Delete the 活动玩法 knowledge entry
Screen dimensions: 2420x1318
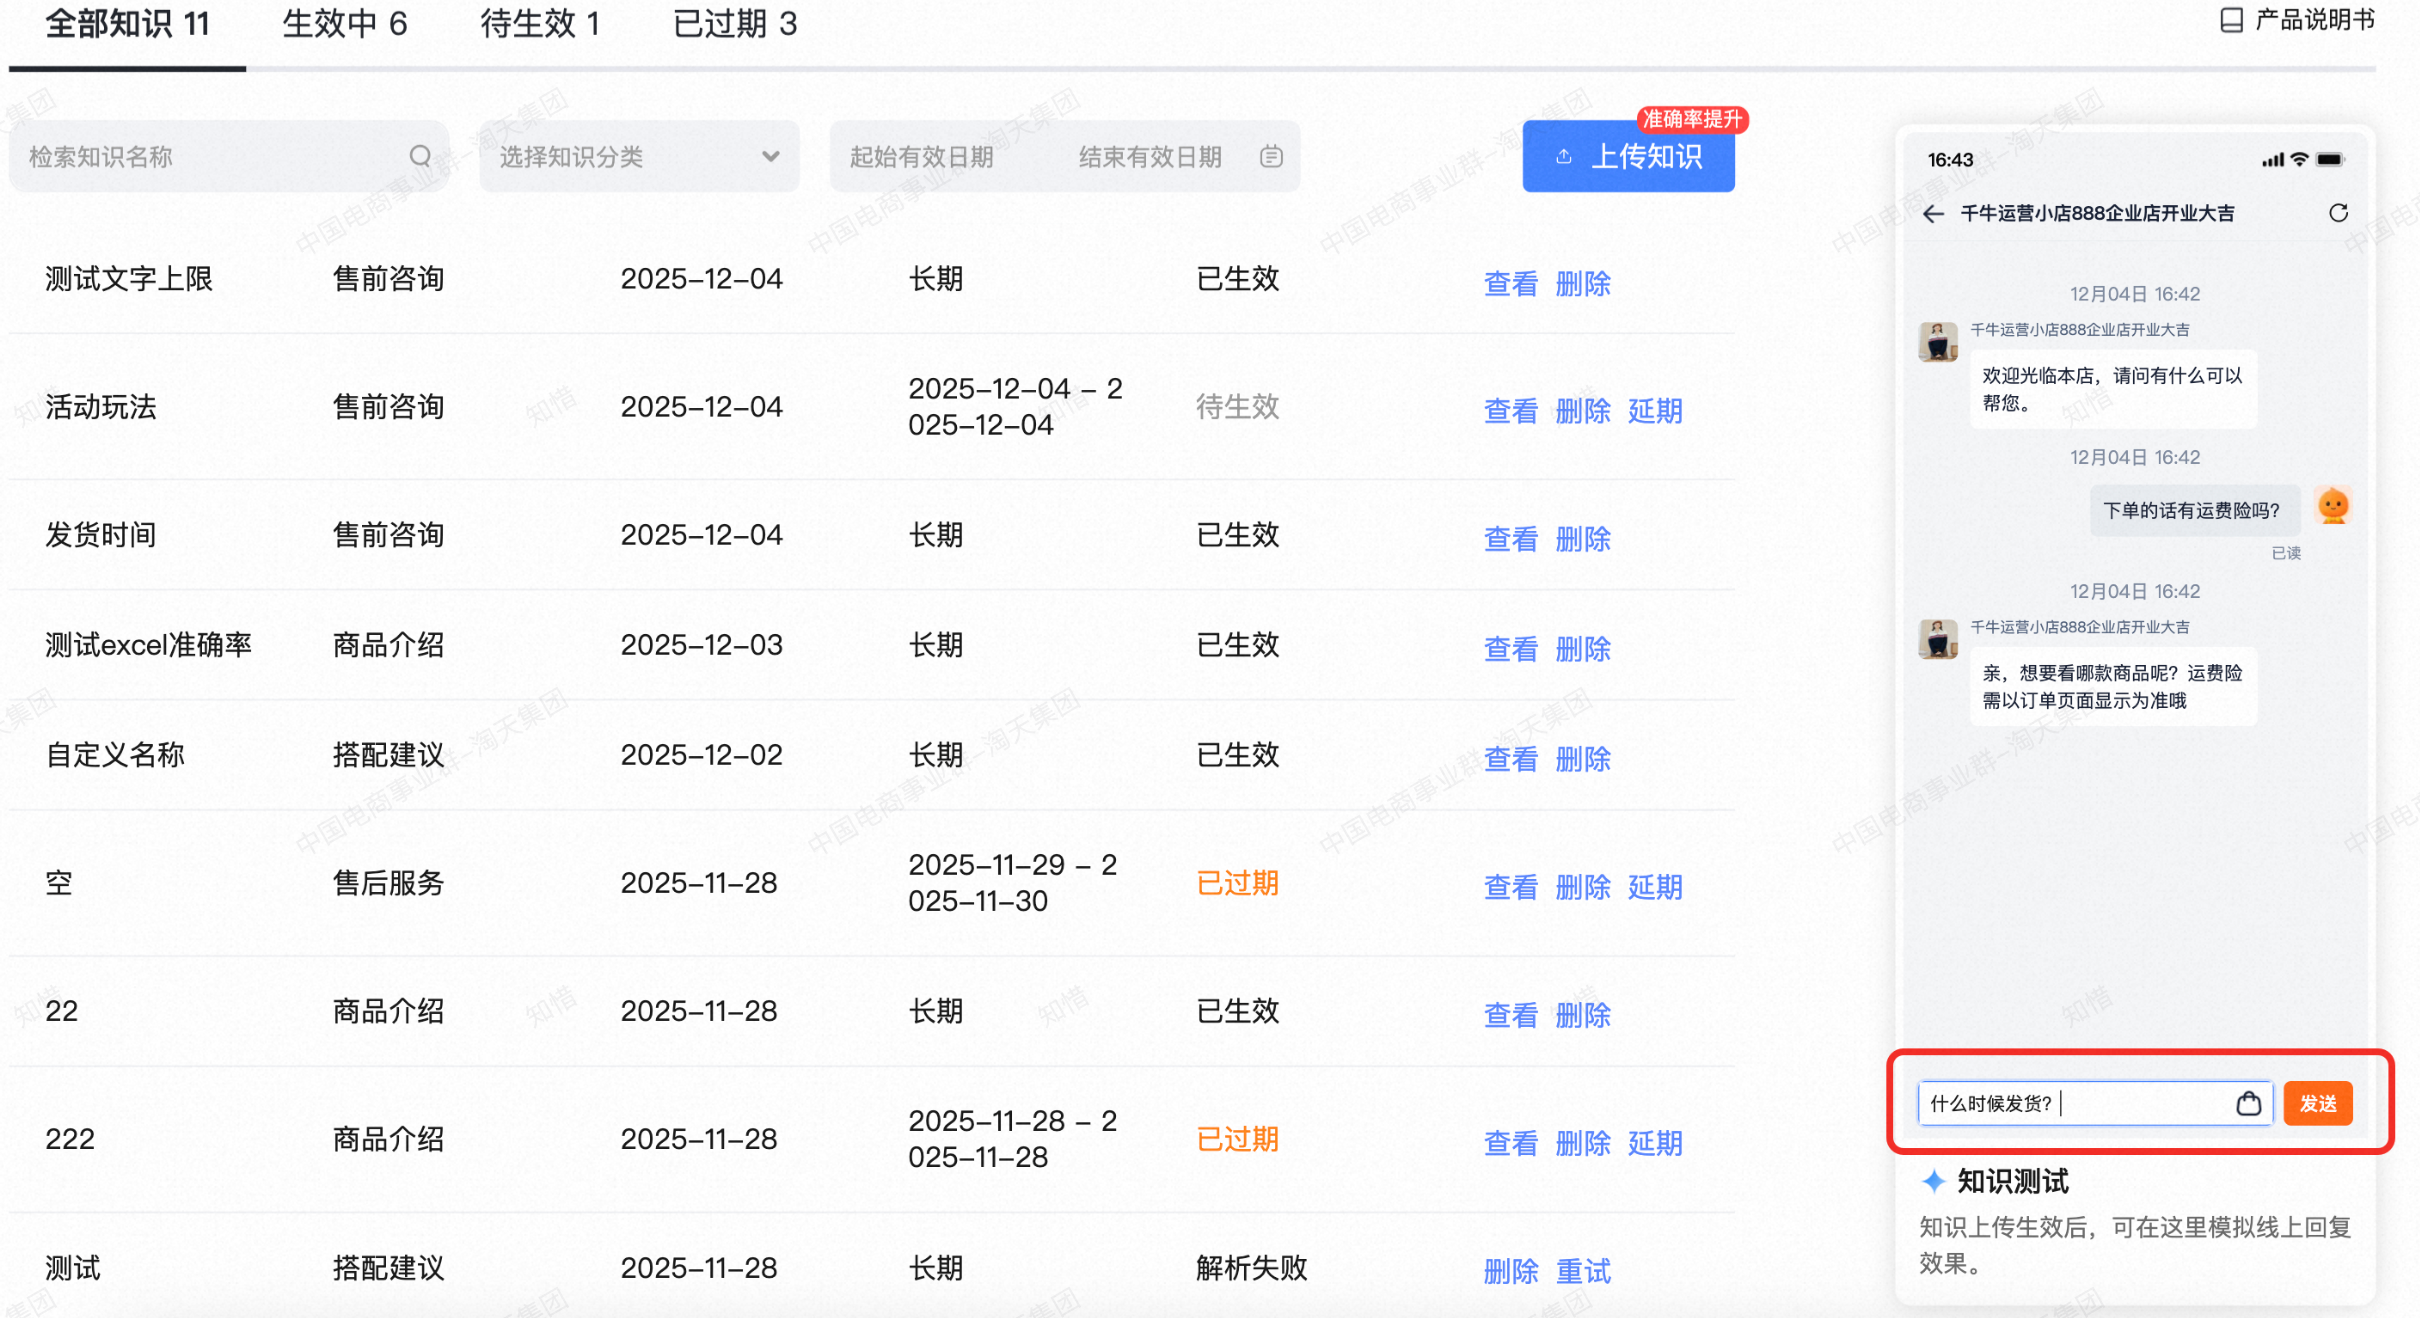[x=1583, y=410]
